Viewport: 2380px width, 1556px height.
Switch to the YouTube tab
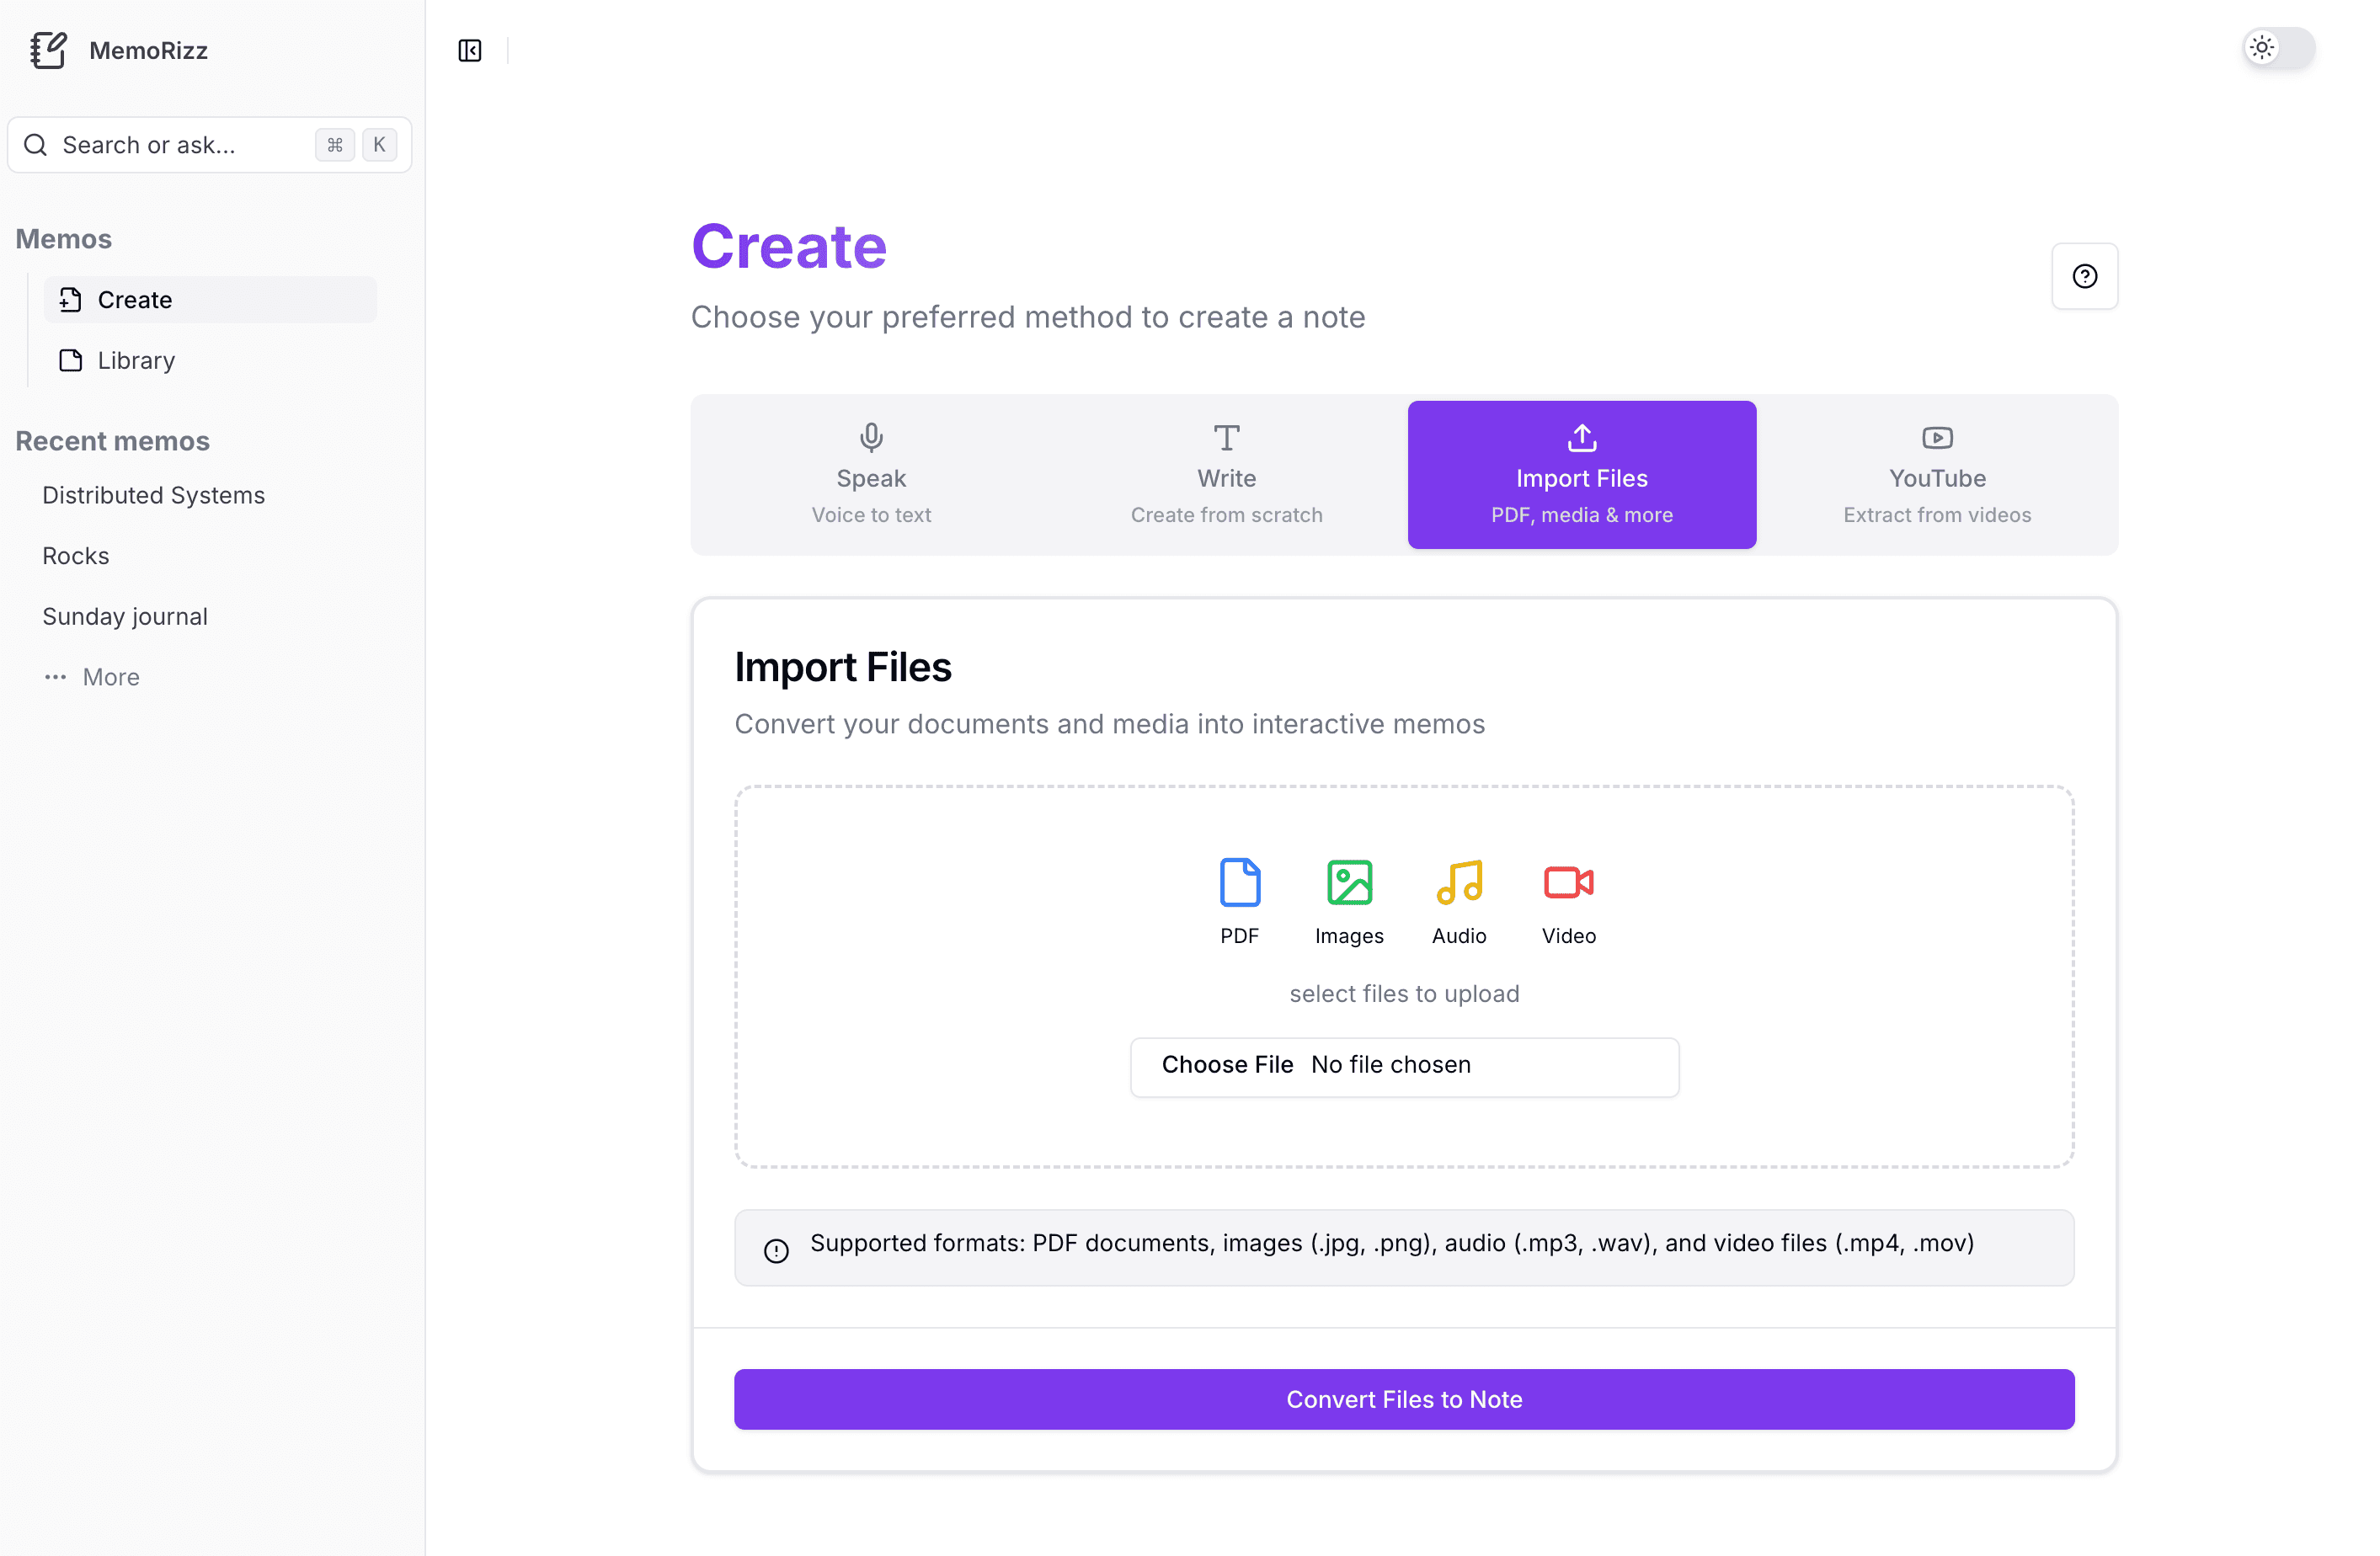coord(1936,474)
